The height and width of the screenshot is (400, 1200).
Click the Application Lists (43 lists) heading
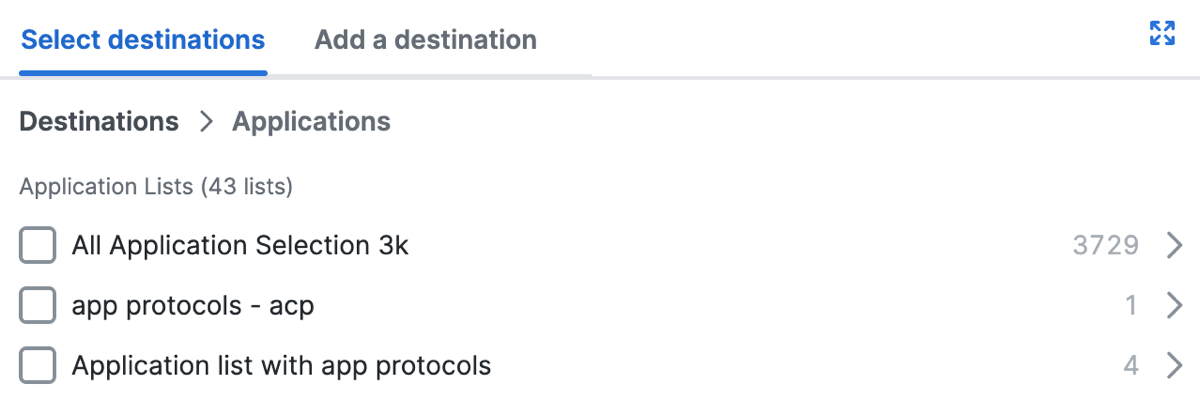click(156, 186)
